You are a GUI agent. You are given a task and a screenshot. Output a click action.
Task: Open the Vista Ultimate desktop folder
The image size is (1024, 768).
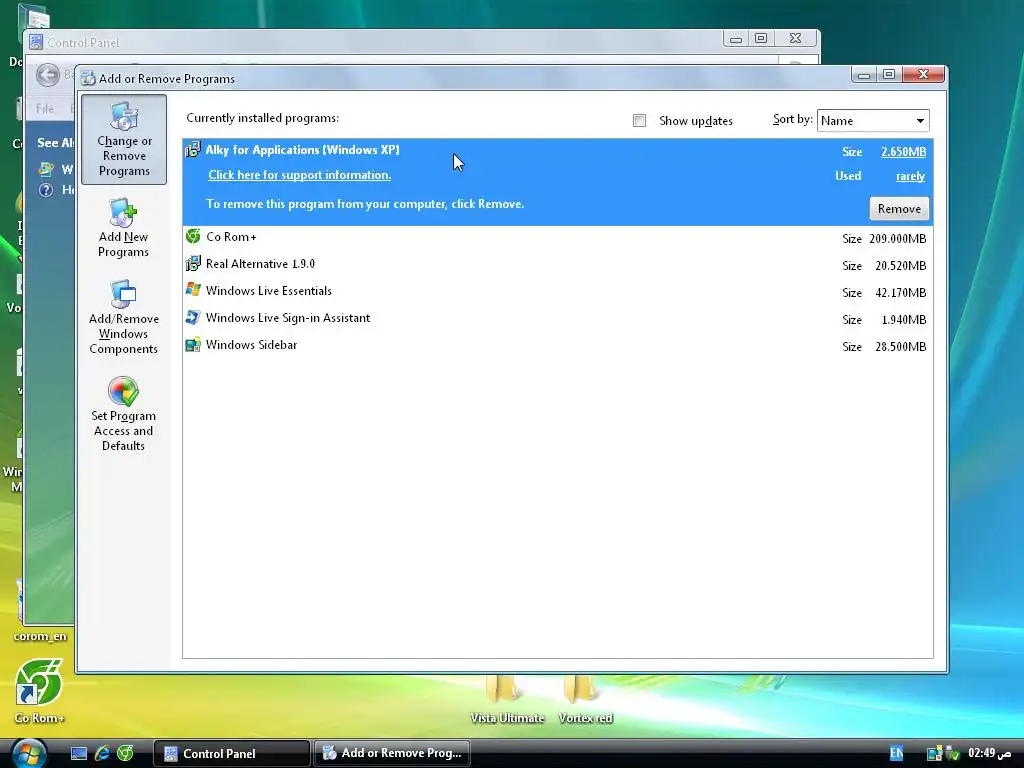507,699
